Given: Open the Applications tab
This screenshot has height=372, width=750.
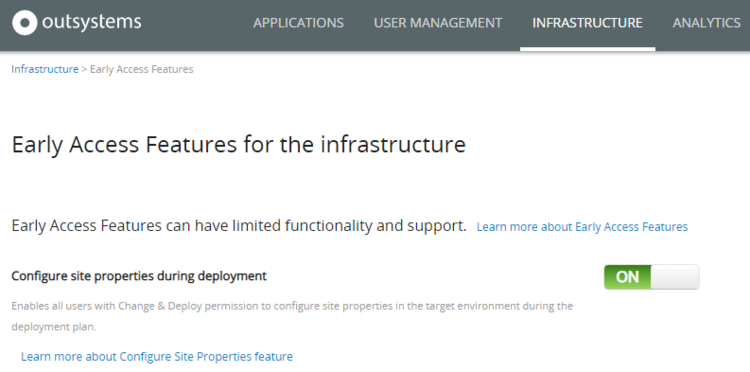Looking at the screenshot, I should 298,23.
